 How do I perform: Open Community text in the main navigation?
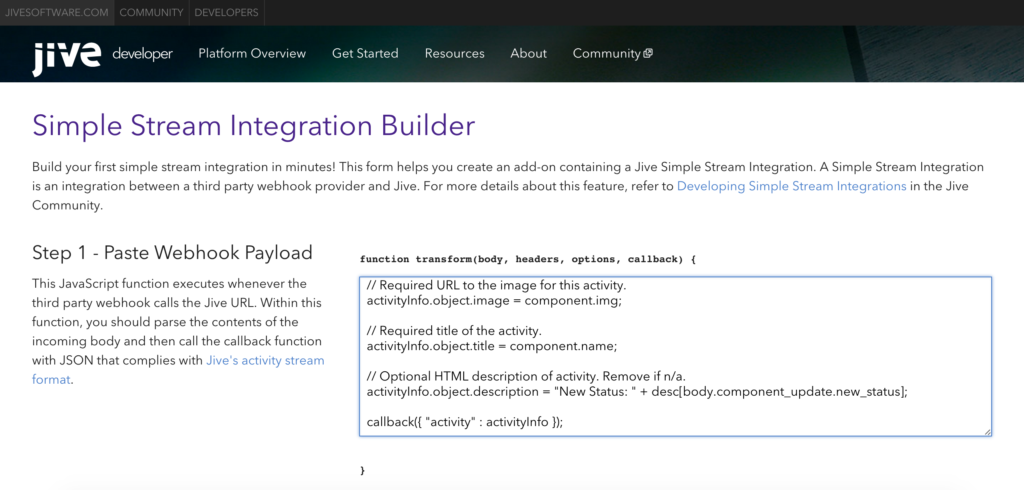(x=606, y=54)
